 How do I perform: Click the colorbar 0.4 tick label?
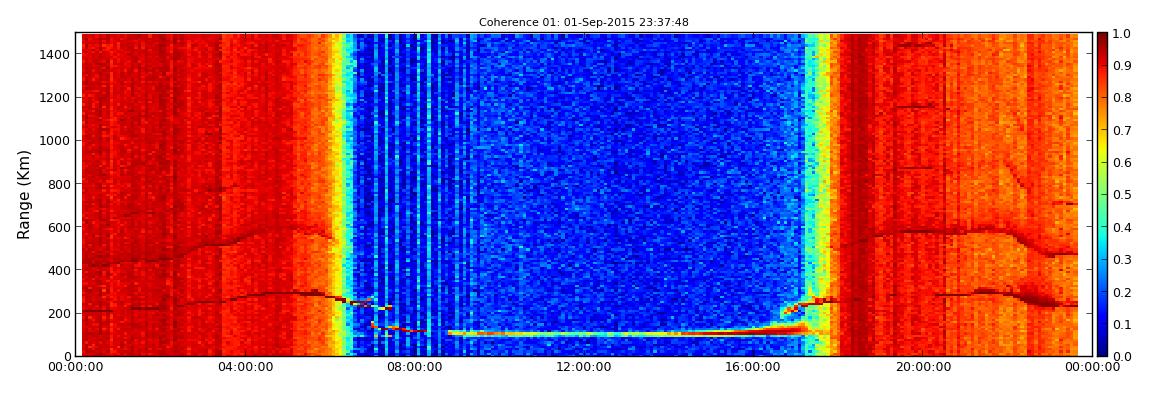(1122, 227)
